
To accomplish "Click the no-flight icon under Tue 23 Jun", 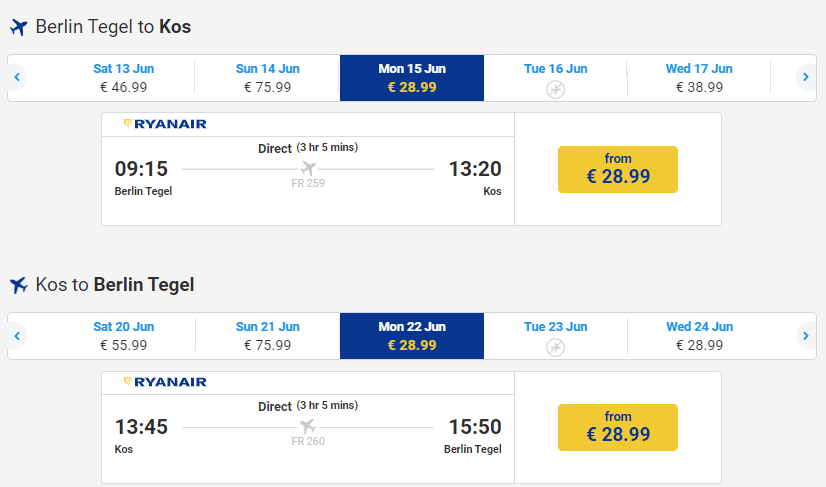I will coord(555,347).
